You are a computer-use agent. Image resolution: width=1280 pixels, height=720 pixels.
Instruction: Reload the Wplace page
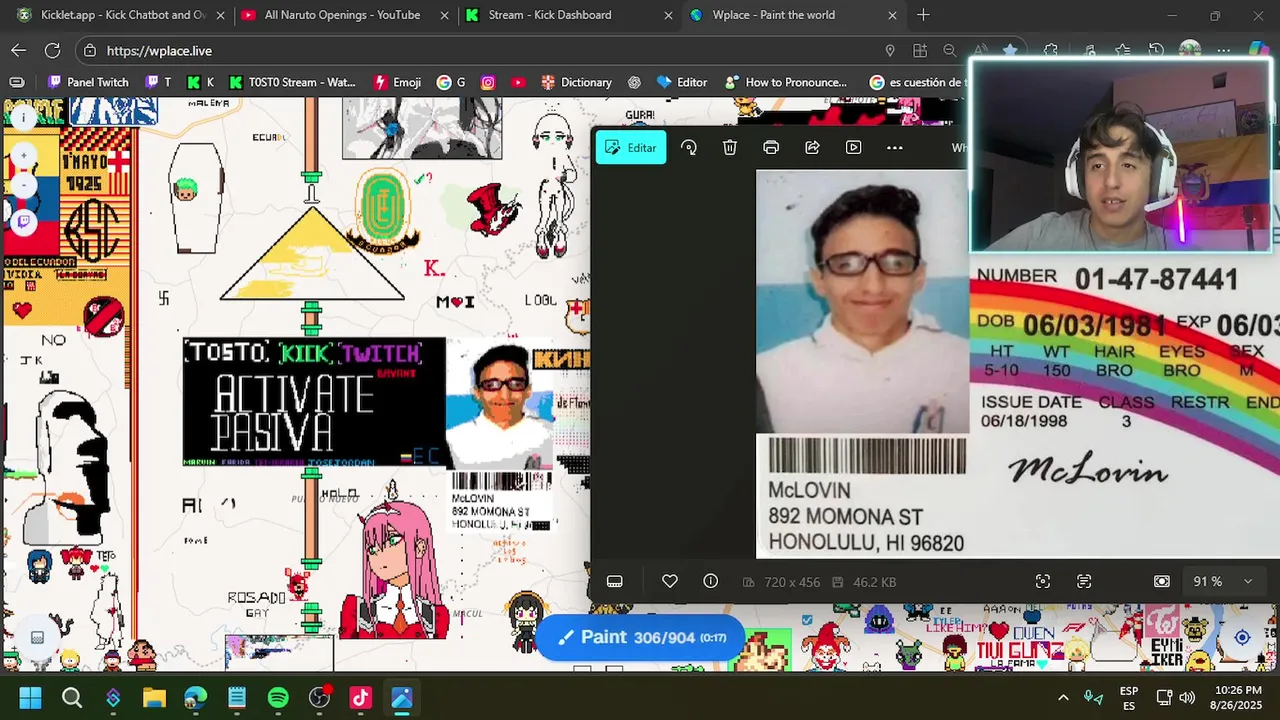pyautogui.click(x=52, y=50)
